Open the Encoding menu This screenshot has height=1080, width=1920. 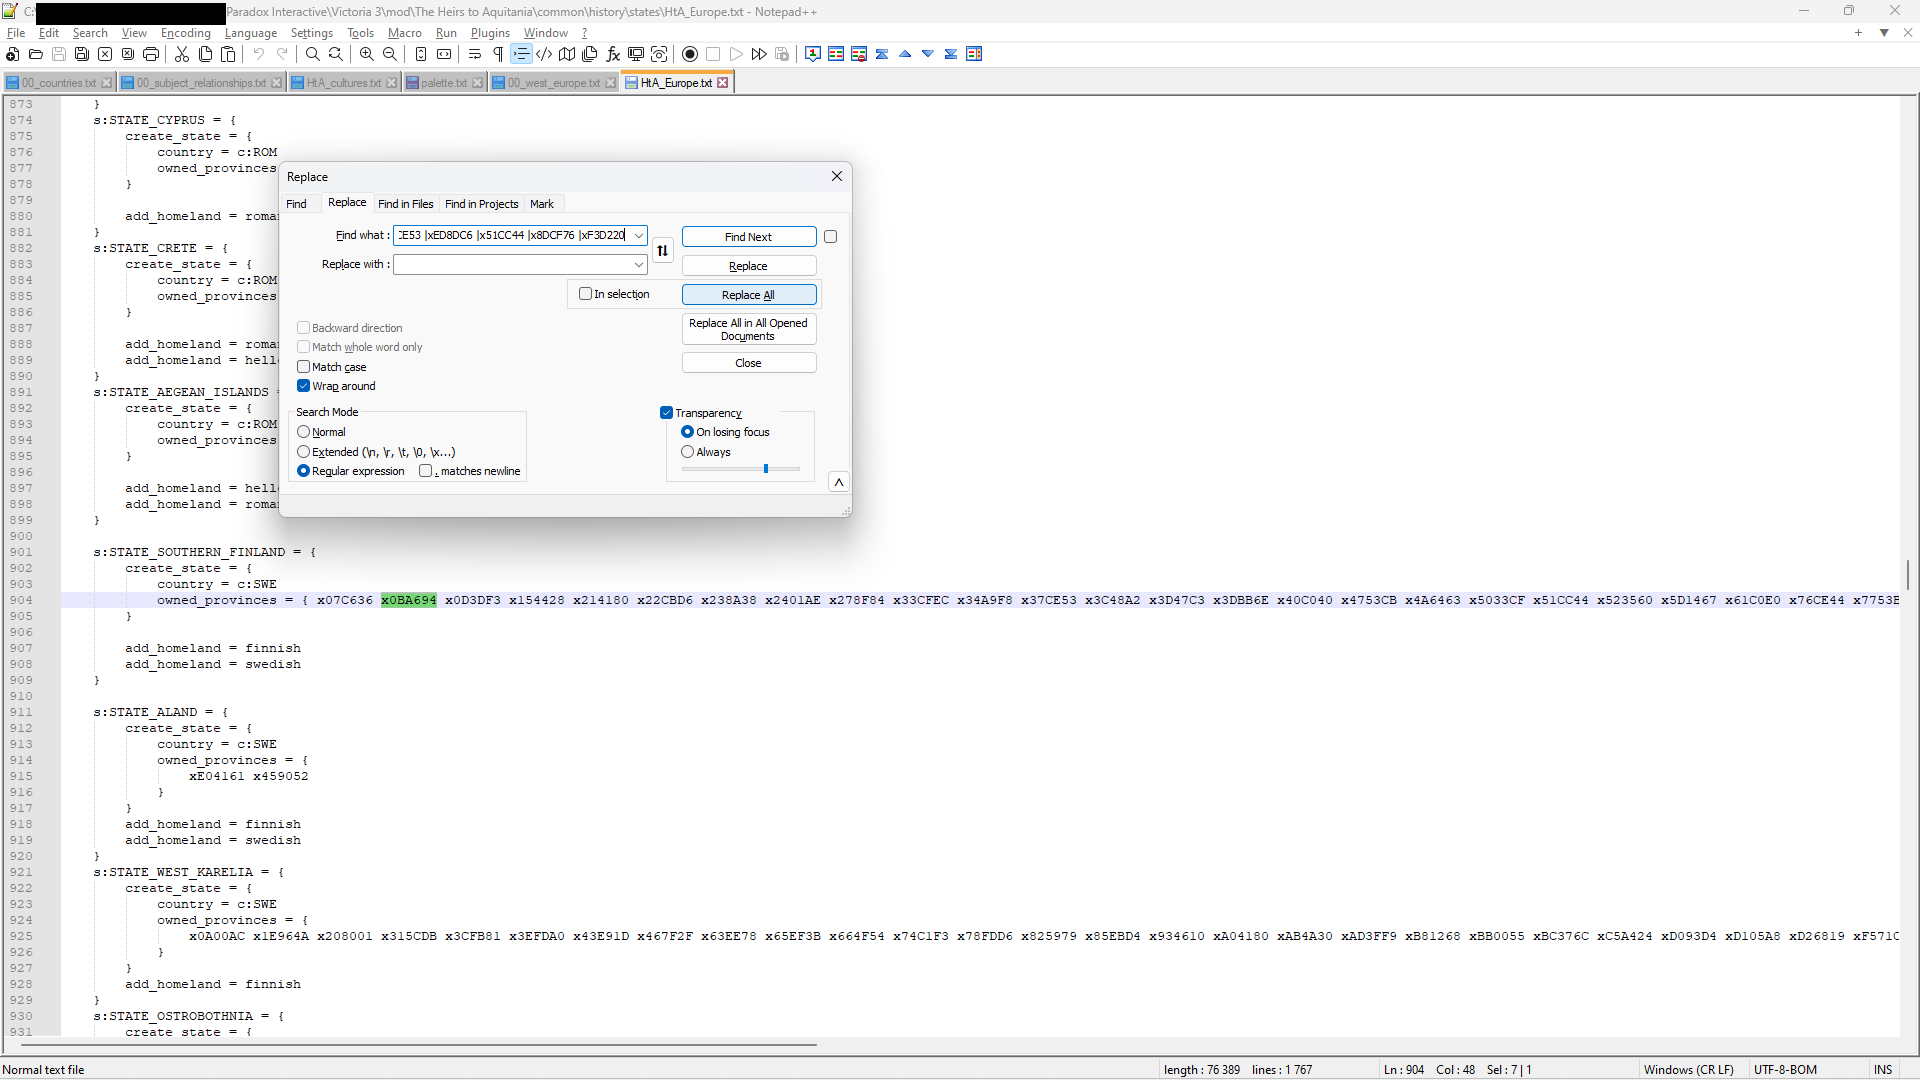coord(185,33)
